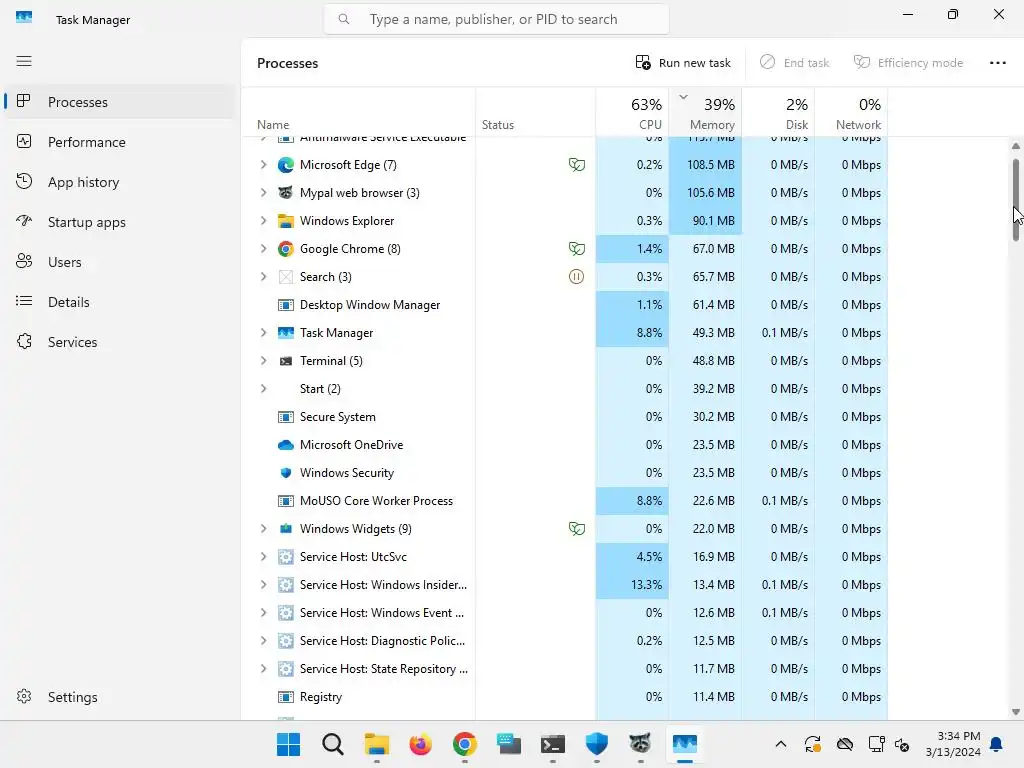Focus the process search box
The width and height of the screenshot is (1024, 768).
coord(496,20)
